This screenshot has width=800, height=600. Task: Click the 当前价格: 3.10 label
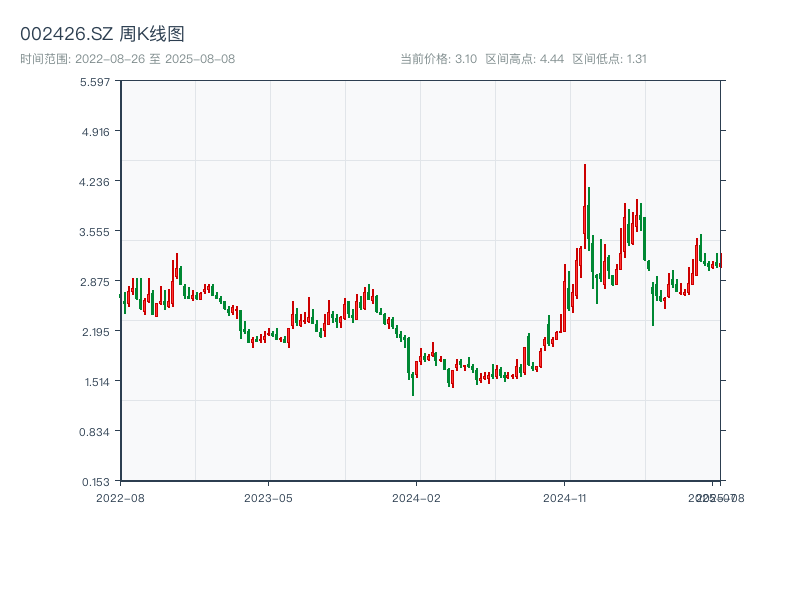(438, 59)
